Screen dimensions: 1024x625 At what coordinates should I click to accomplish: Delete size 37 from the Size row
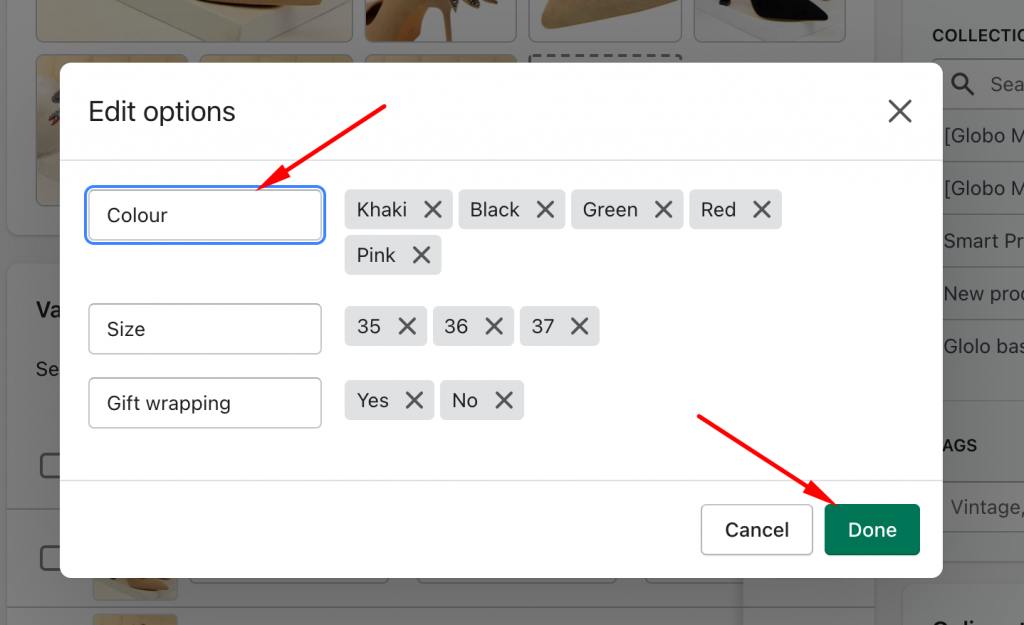pyautogui.click(x=579, y=325)
